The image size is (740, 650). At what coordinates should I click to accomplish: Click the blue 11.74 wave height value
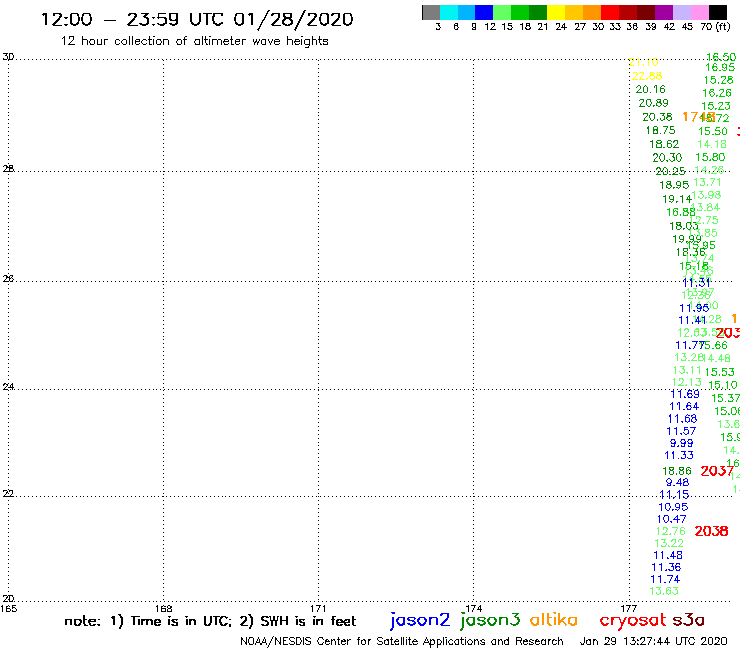pyautogui.click(x=665, y=579)
